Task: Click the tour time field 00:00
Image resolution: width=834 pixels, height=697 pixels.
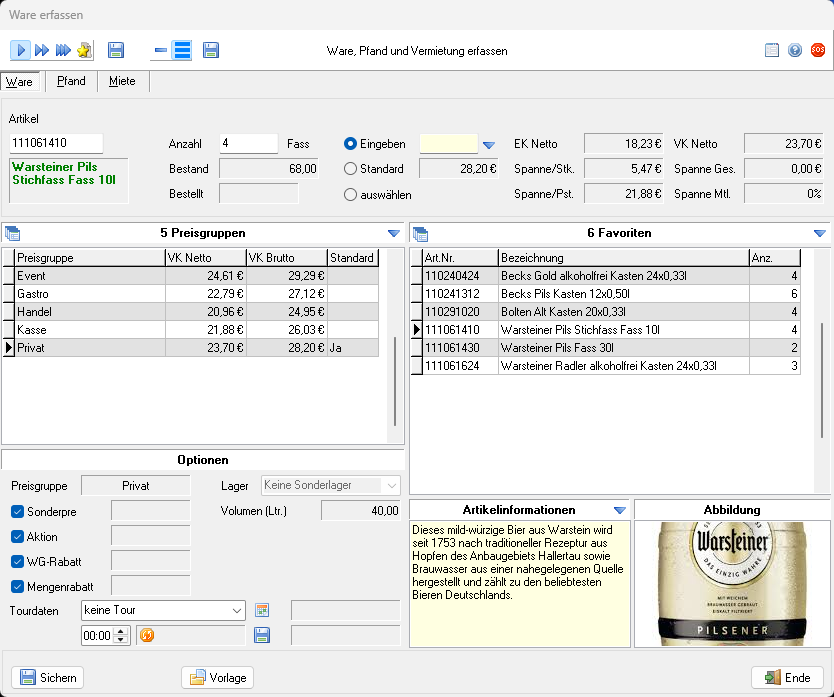Action: pyautogui.click(x=98, y=635)
